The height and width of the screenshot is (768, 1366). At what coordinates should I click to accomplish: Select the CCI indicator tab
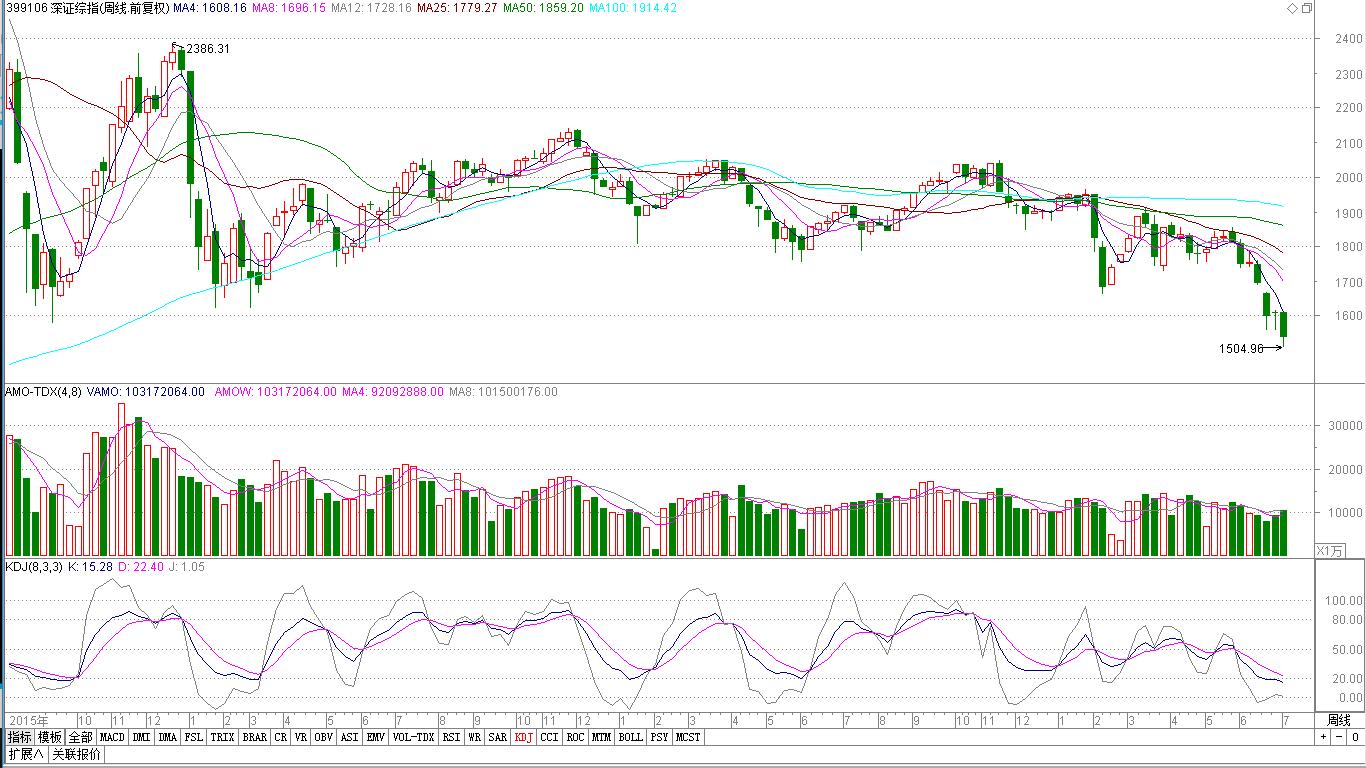550,737
